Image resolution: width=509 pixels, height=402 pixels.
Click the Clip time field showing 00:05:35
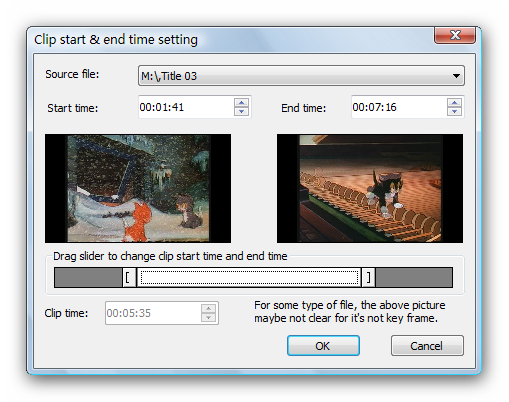coord(153,313)
